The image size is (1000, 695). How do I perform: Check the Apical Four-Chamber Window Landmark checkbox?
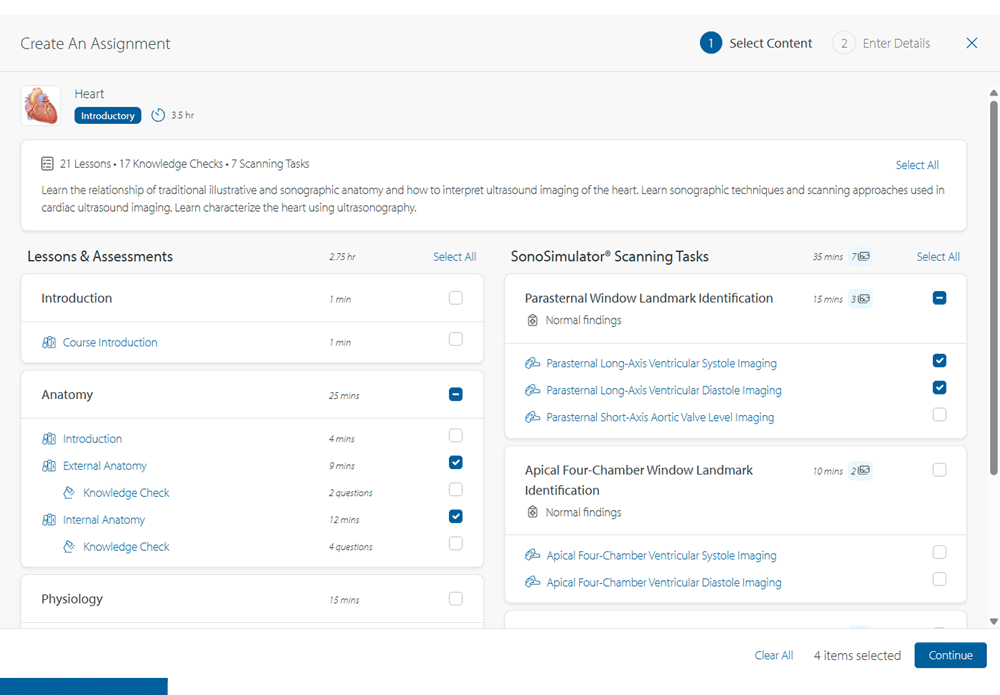(939, 470)
